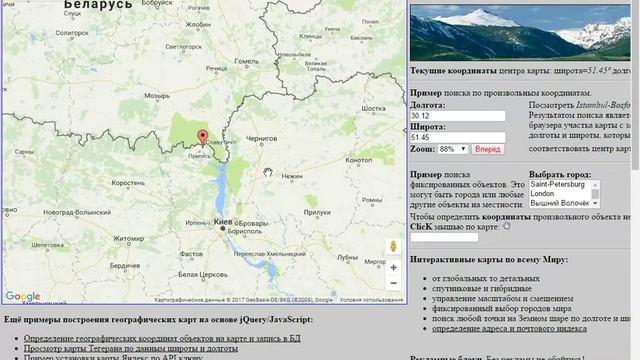Click the Широта input field with 51.45
This screenshot has width=640, height=360.
click(458, 138)
